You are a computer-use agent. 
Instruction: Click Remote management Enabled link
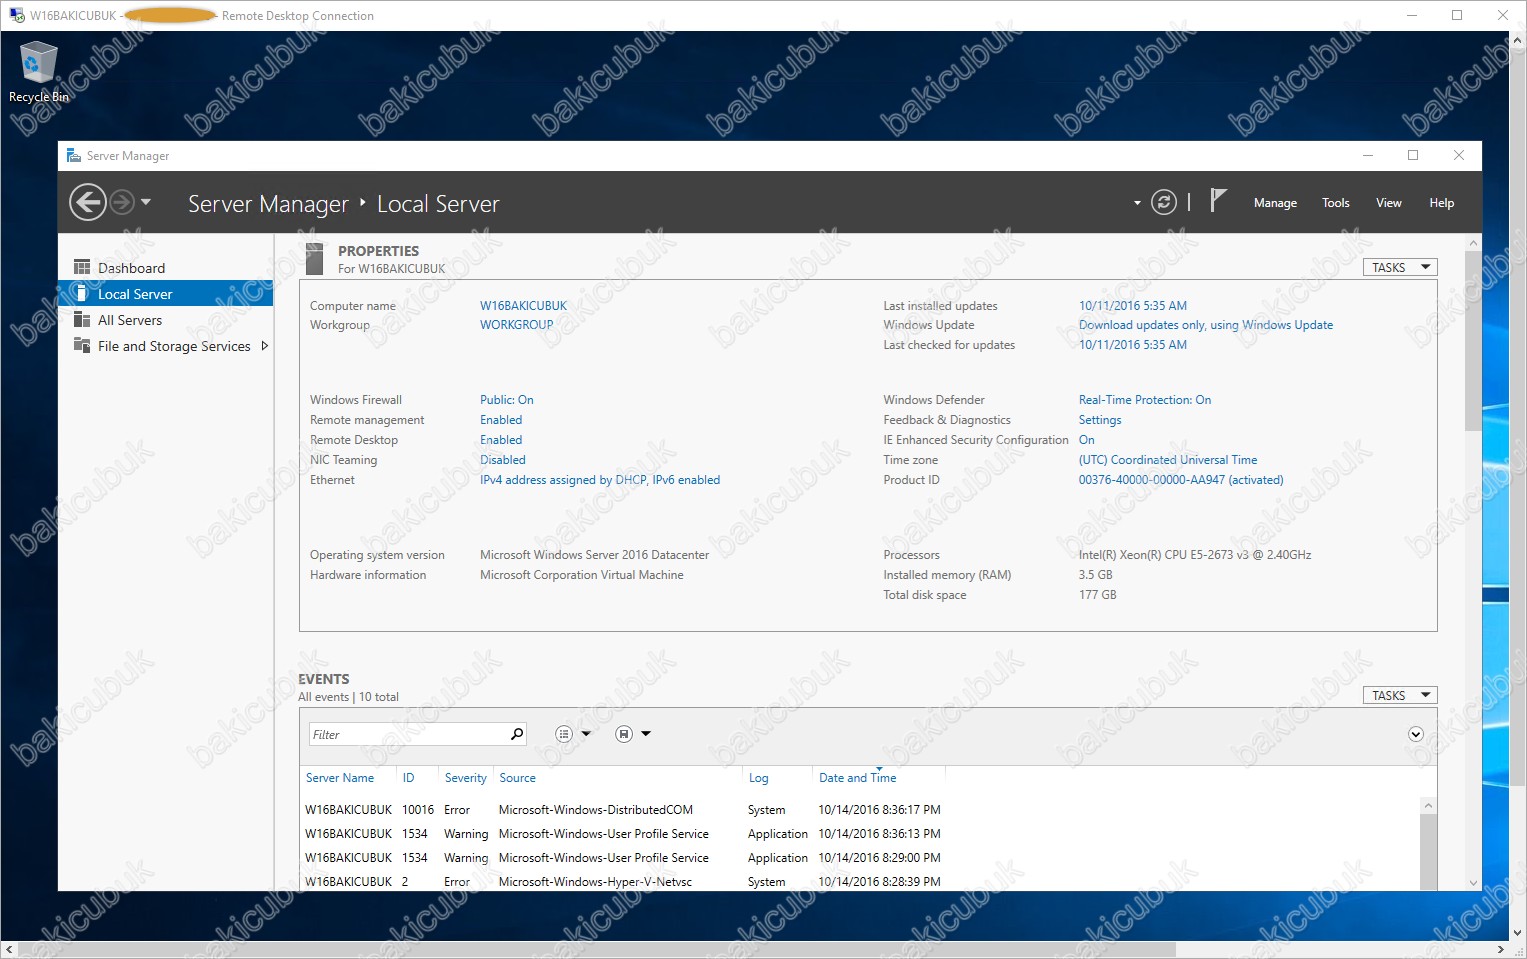click(x=501, y=420)
